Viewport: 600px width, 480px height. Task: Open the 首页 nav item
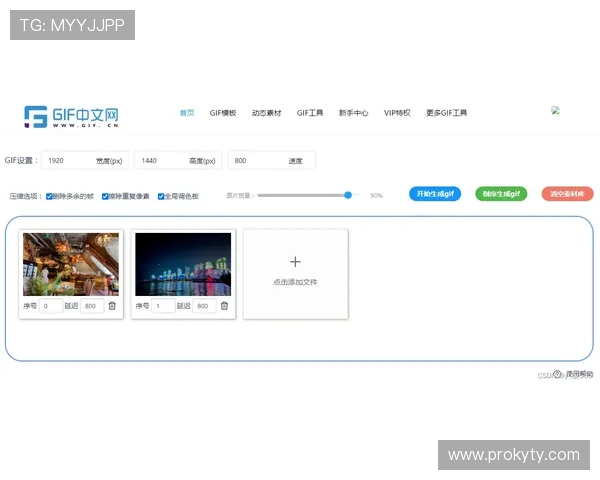[x=187, y=113]
